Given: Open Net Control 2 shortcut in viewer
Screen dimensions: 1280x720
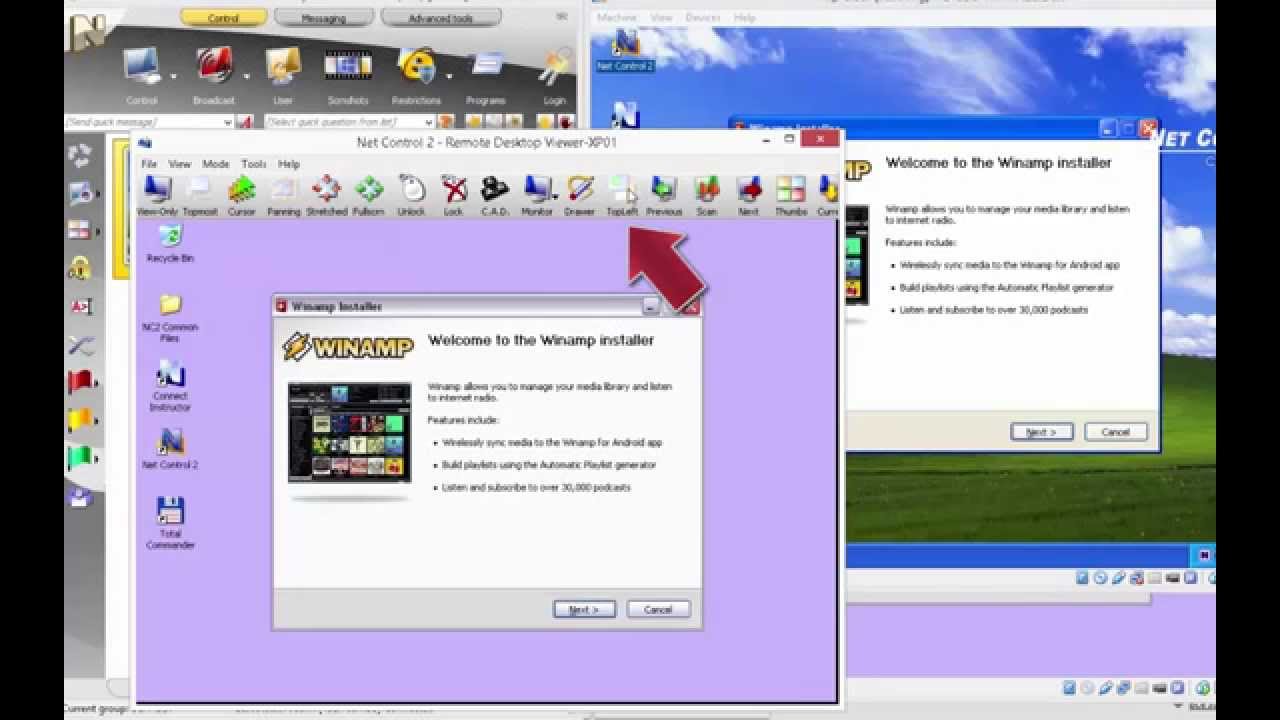Looking at the screenshot, I should point(170,449).
